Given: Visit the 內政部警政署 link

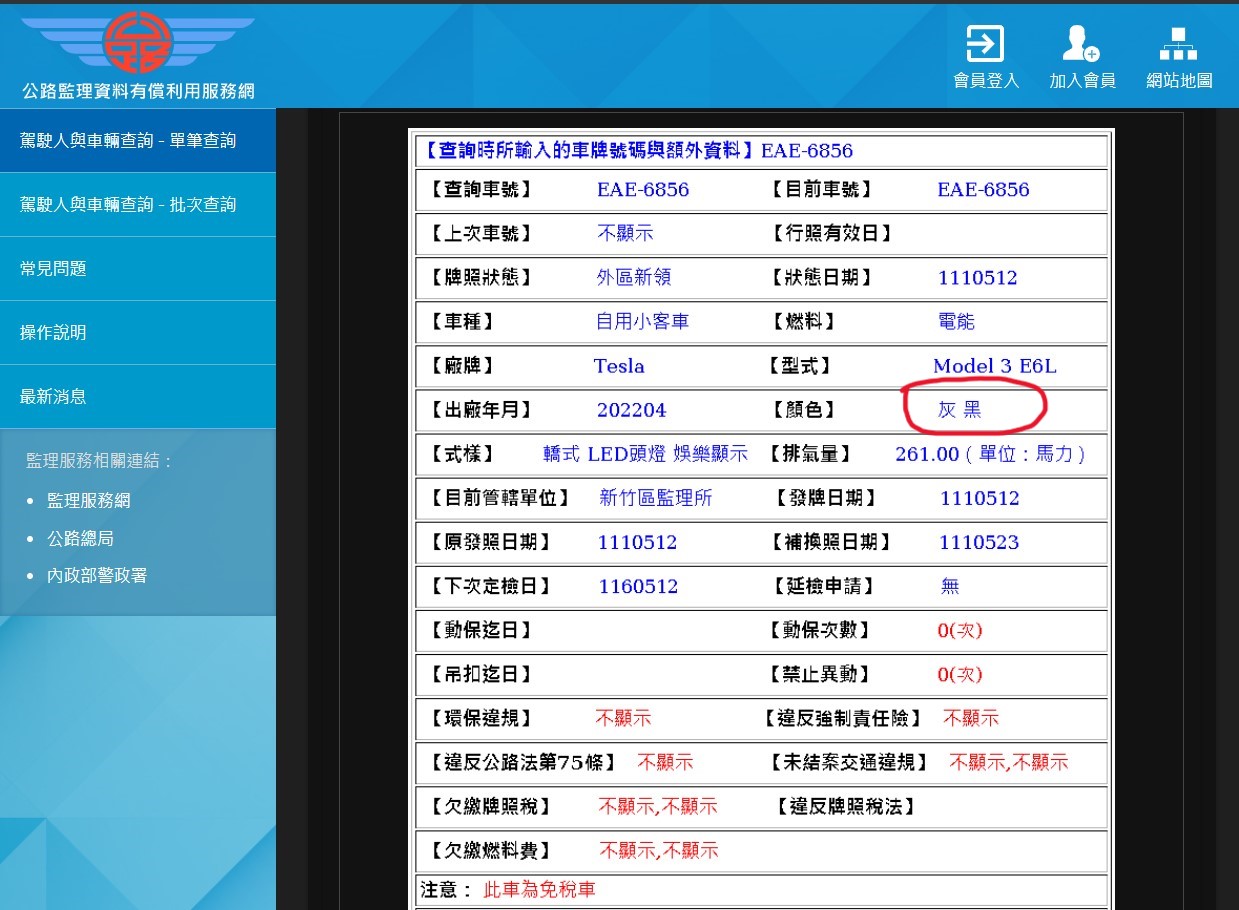Looking at the screenshot, I should pos(97,576).
